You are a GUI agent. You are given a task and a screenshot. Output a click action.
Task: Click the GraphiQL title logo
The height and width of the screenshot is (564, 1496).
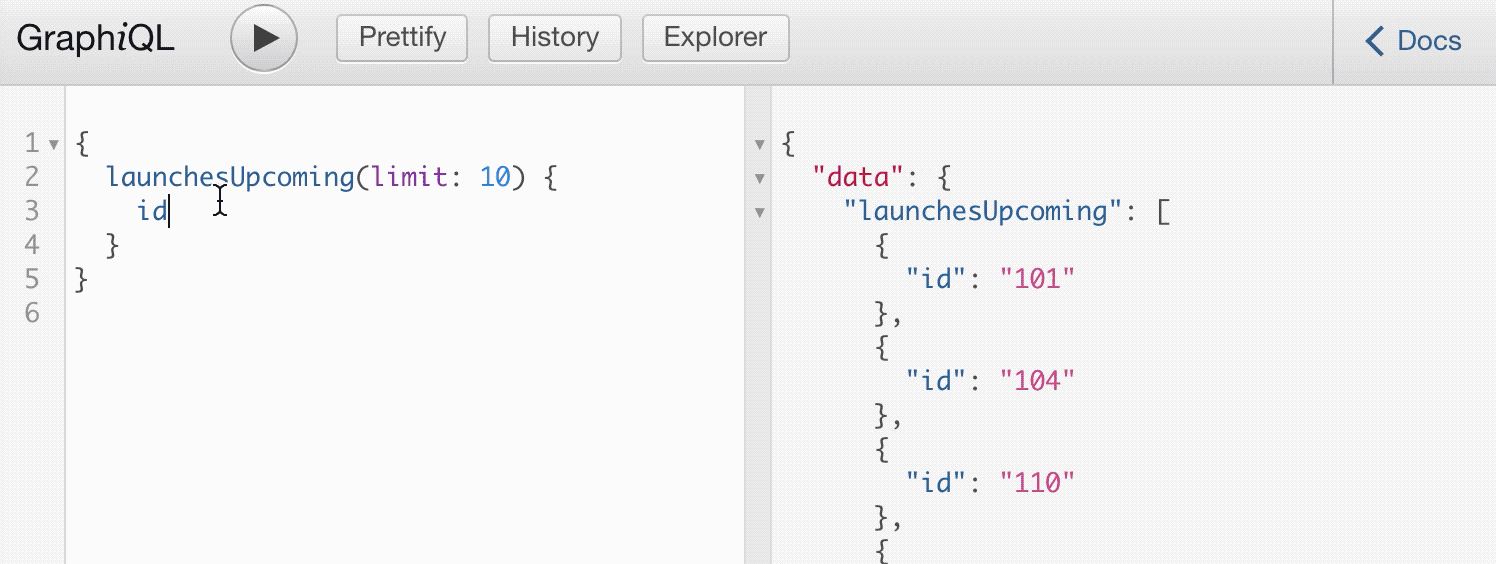point(96,39)
